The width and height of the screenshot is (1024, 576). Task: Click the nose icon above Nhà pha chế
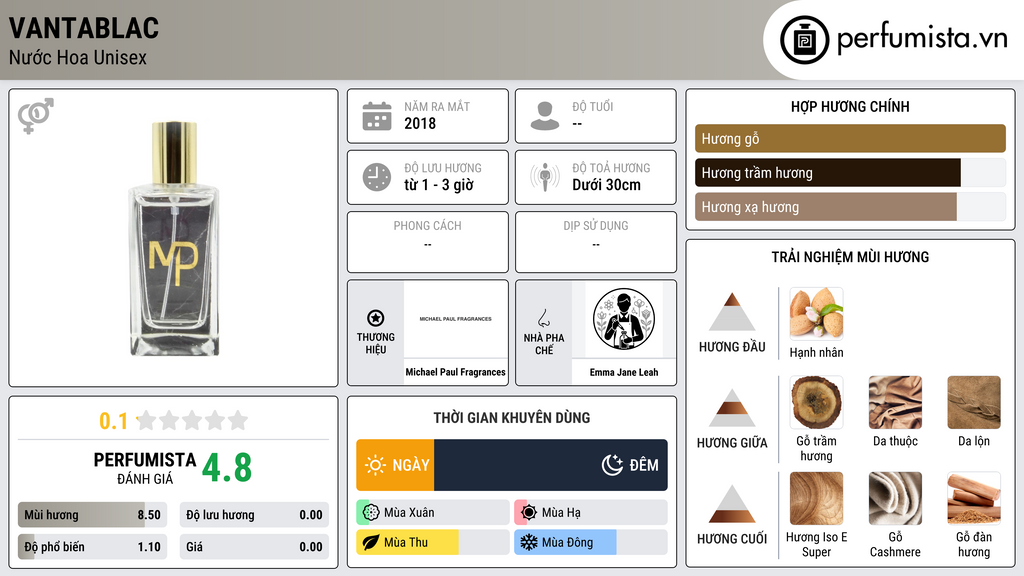tap(543, 318)
